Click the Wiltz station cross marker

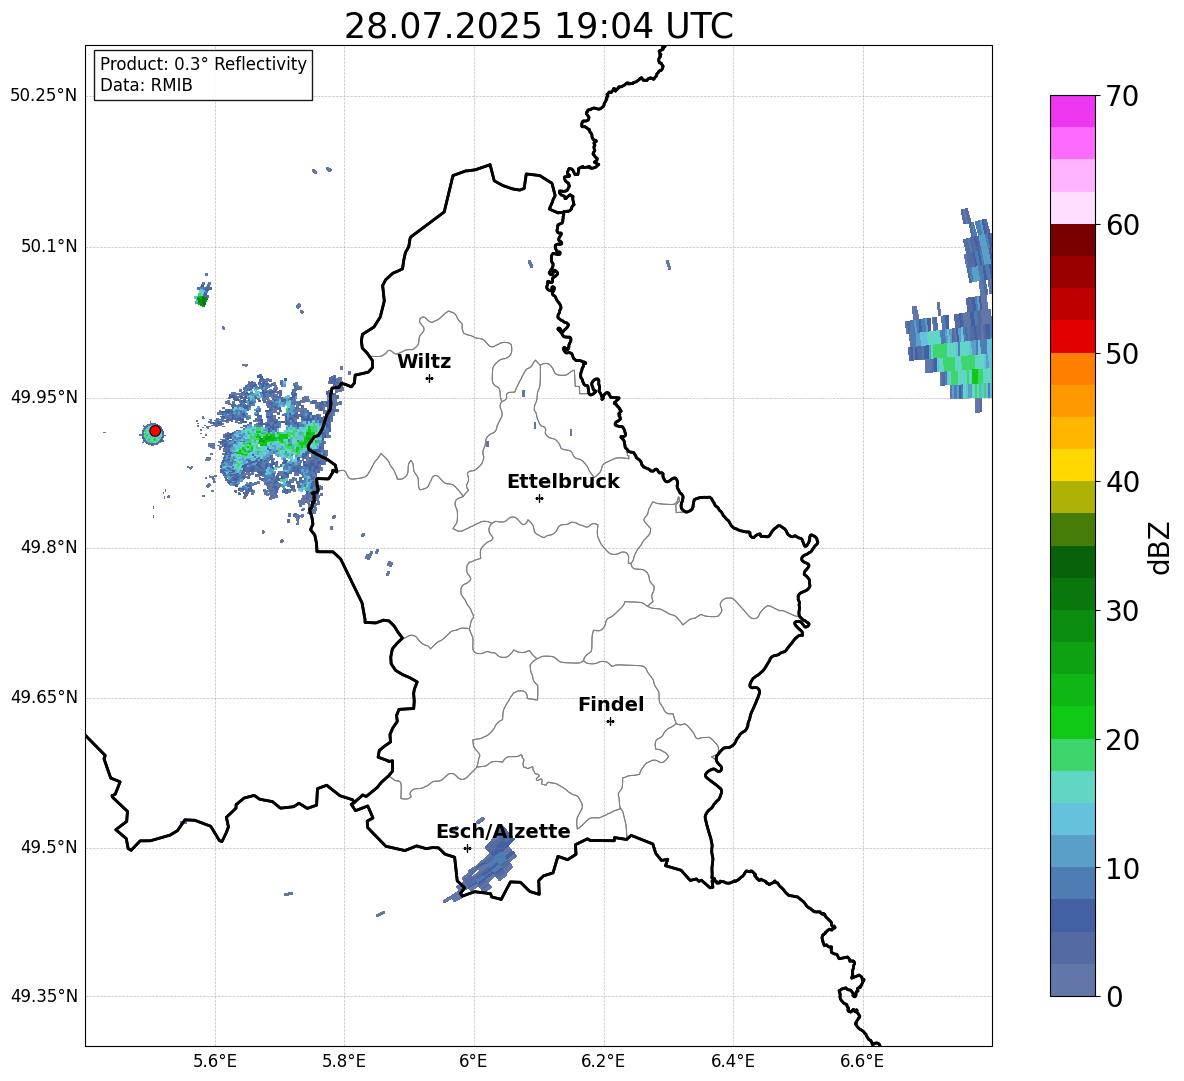tap(430, 378)
